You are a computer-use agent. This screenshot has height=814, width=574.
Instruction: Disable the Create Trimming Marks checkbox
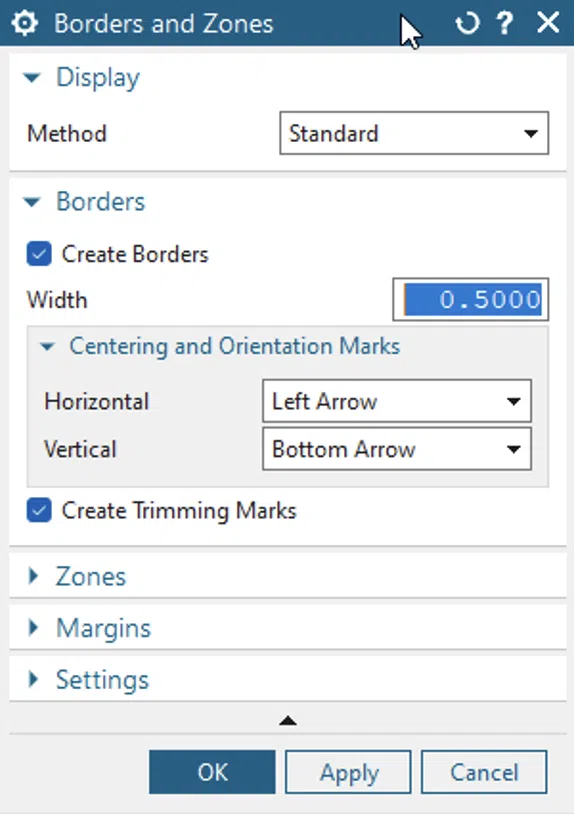[39, 510]
